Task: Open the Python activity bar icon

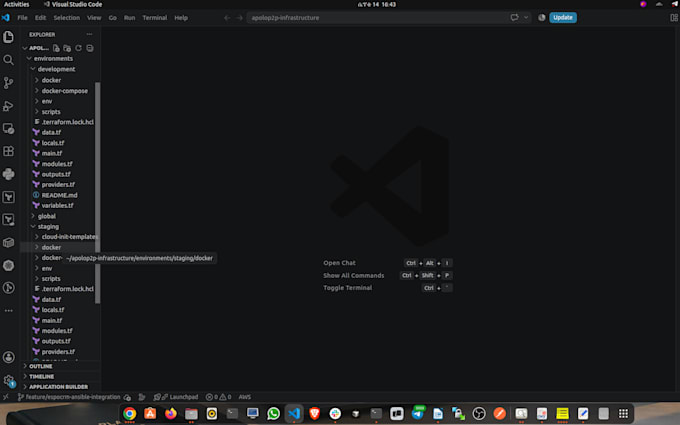Action: point(8,174)
